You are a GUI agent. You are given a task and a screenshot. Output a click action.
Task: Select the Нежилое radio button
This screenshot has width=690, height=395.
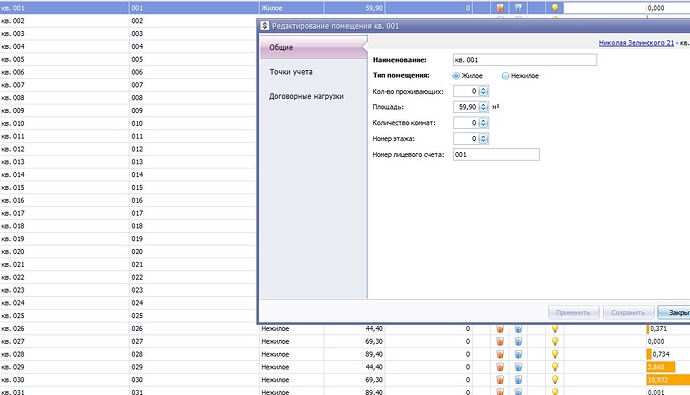coord(505,76)
